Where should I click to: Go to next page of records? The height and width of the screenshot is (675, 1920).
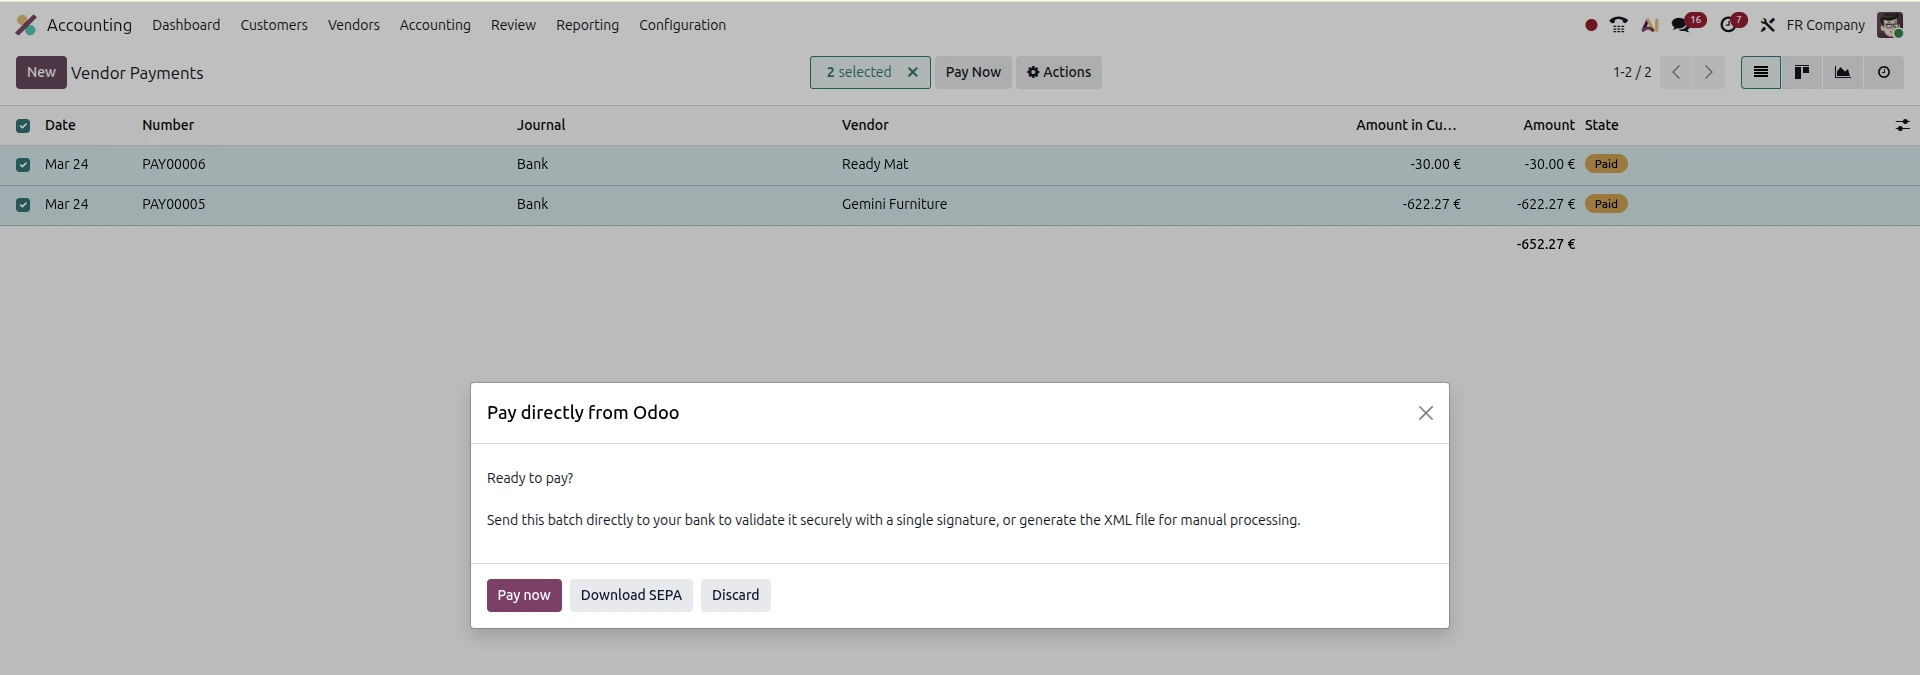1709,72
